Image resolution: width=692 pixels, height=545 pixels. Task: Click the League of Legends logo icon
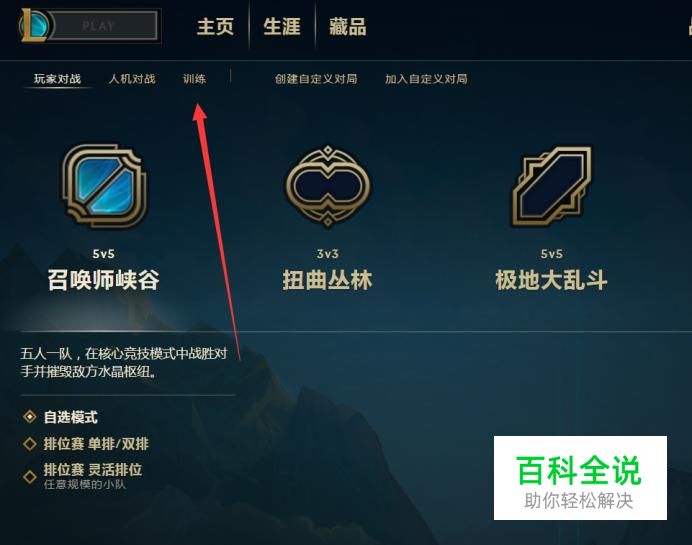point(35,26)
